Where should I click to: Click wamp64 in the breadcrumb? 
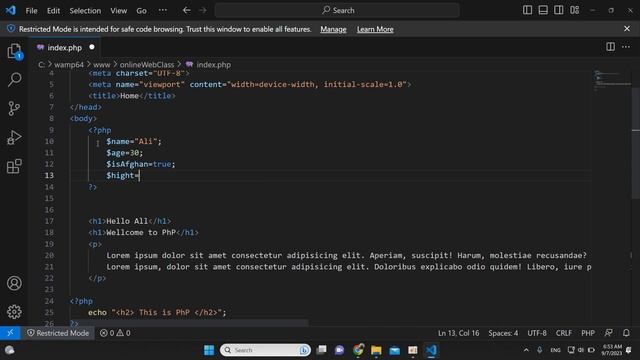69,64
